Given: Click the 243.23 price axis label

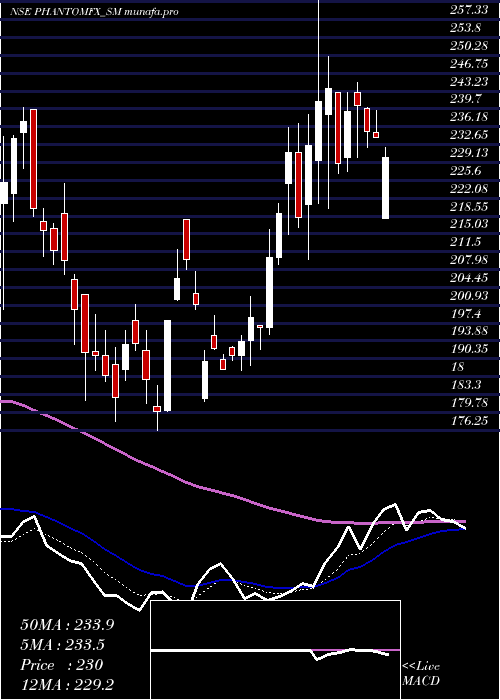Looking at the screenshot, I should pyautogui.click(x=468, y=81).
